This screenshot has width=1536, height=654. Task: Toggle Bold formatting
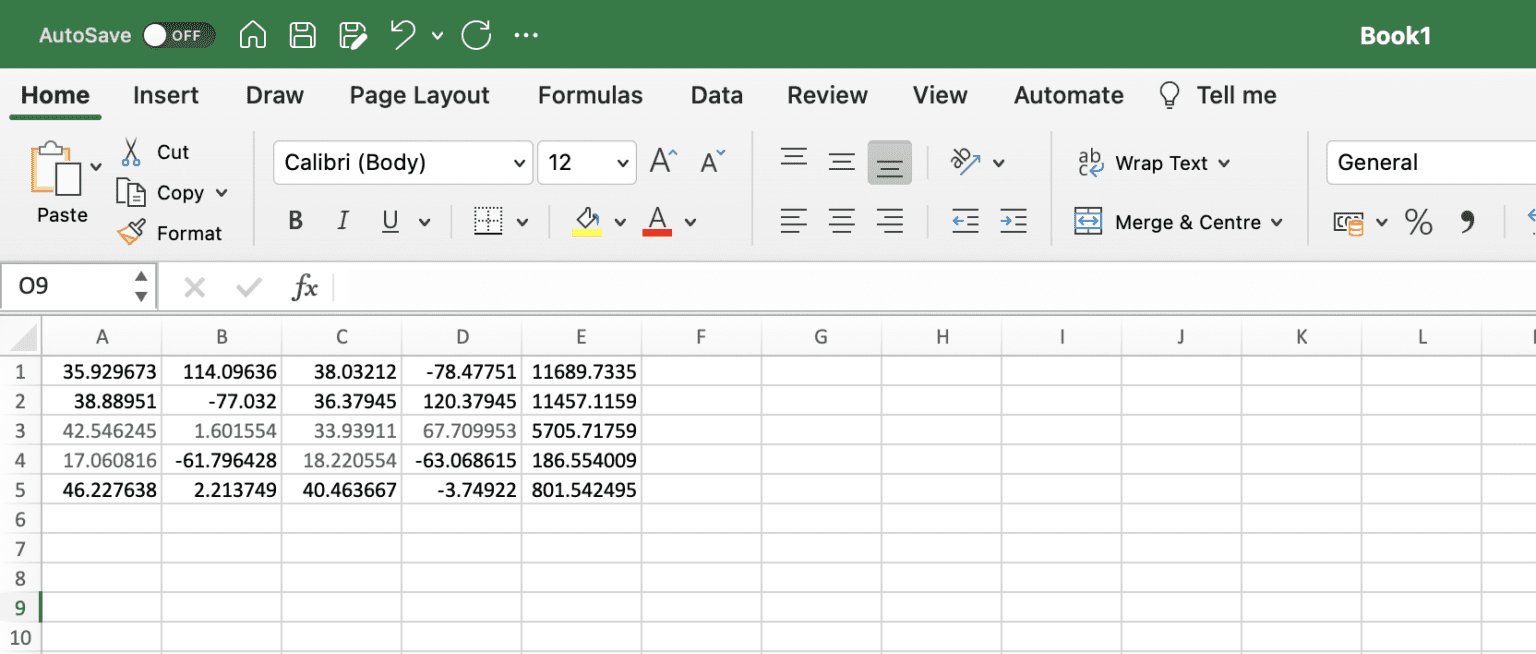click(x=295, y=221)
